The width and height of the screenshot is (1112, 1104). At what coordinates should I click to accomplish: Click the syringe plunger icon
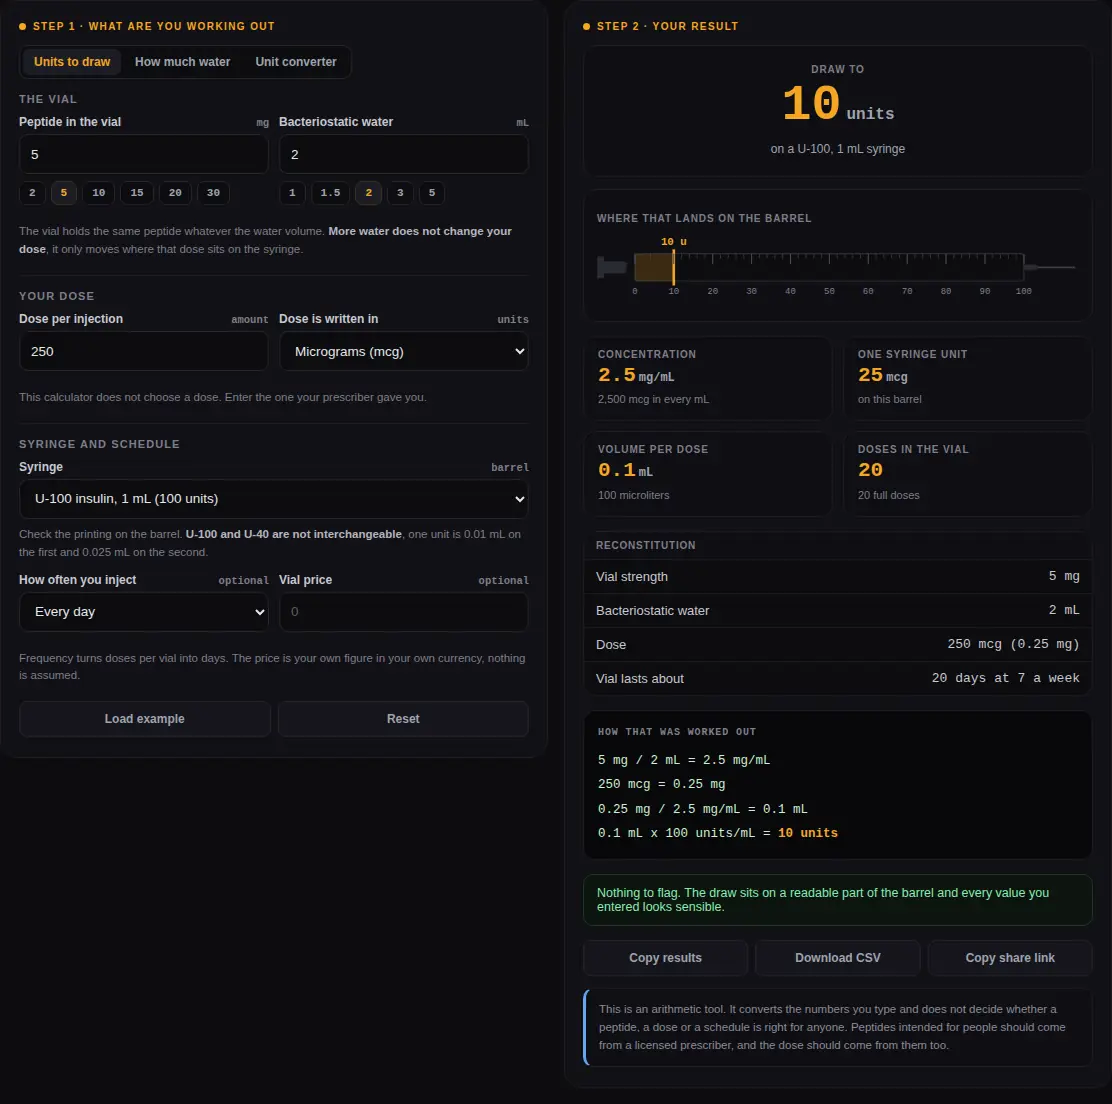[612, 267]
